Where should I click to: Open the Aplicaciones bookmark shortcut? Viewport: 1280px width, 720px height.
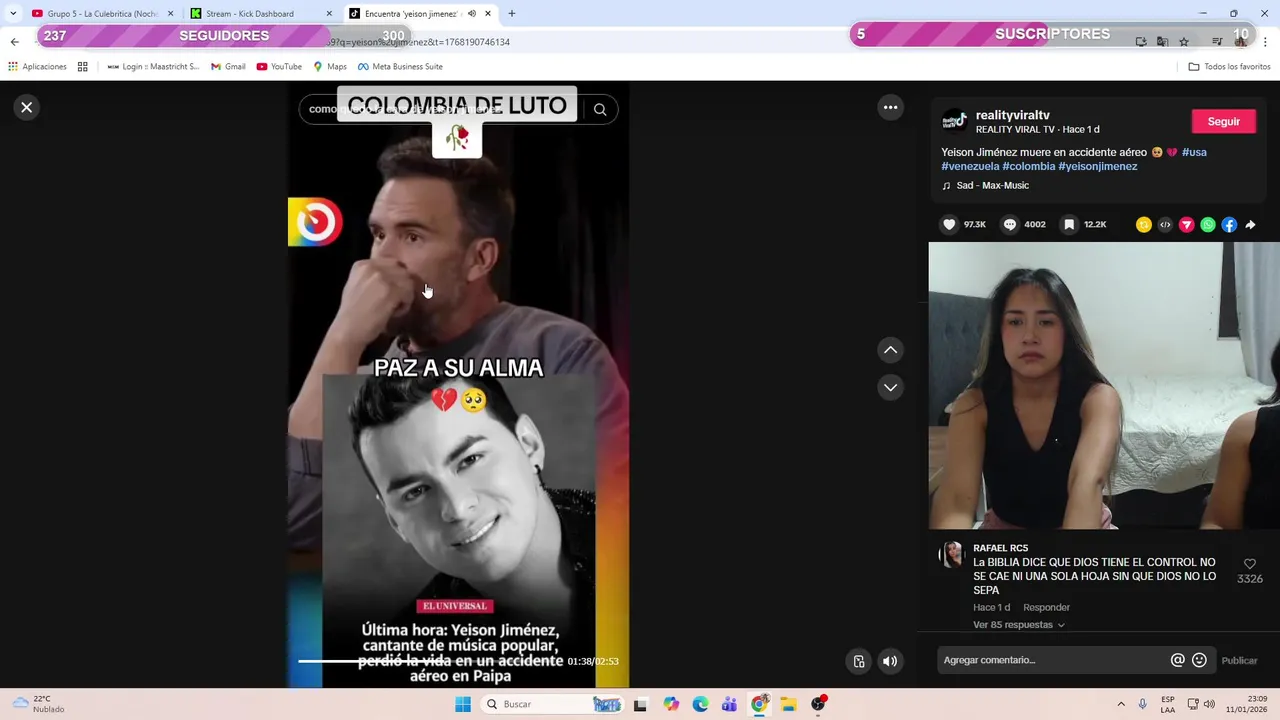tap(37, 67)
